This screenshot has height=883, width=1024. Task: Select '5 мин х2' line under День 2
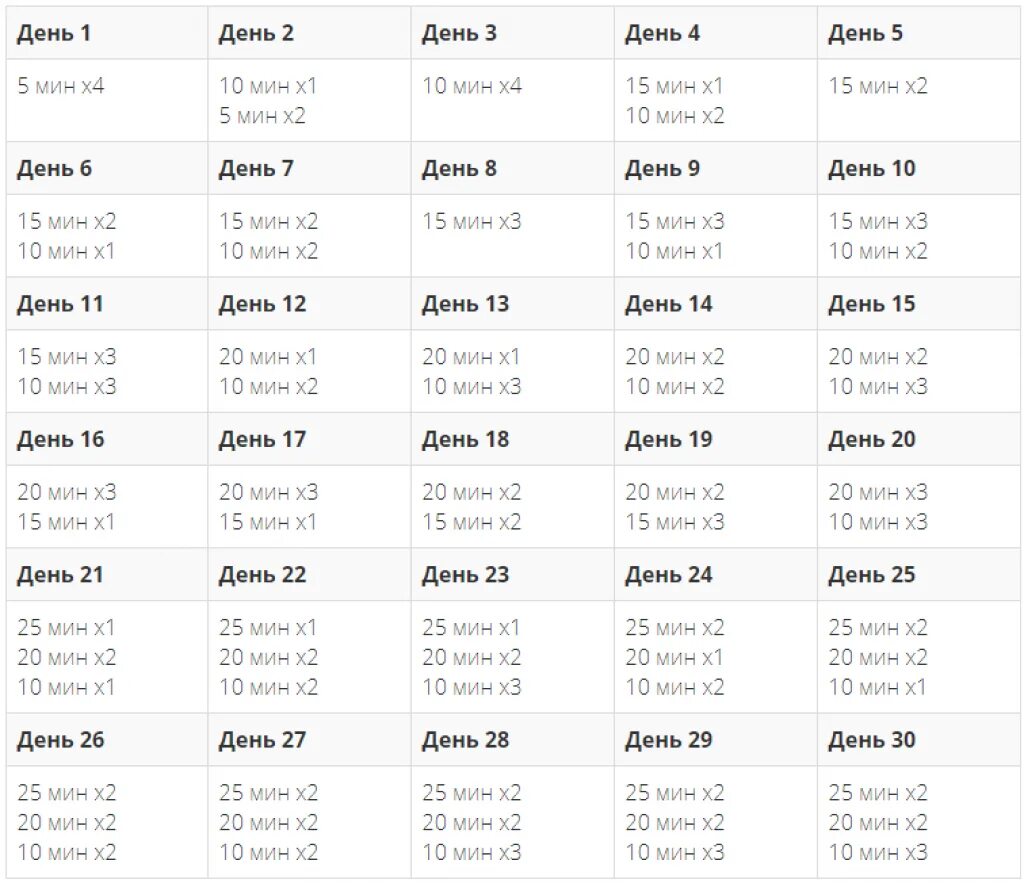point(263,116)
